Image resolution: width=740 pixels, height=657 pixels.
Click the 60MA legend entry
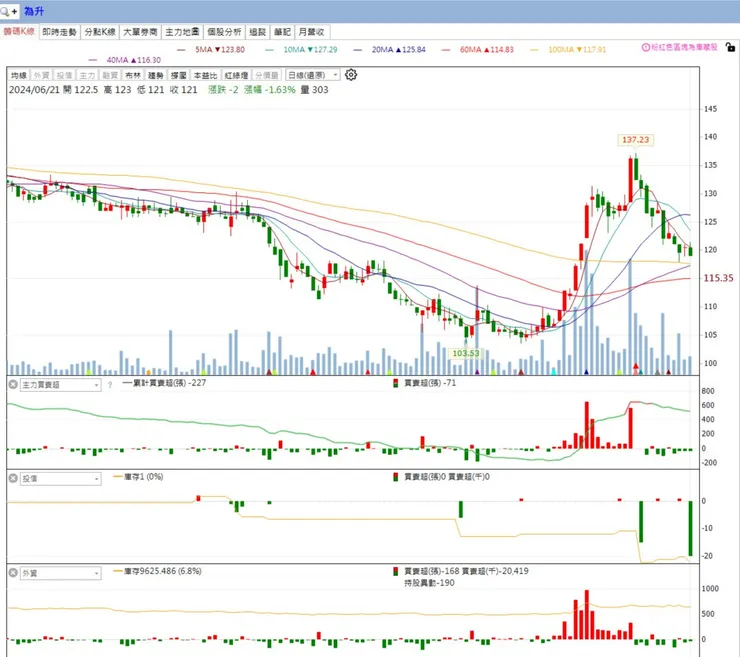point(478,50)
